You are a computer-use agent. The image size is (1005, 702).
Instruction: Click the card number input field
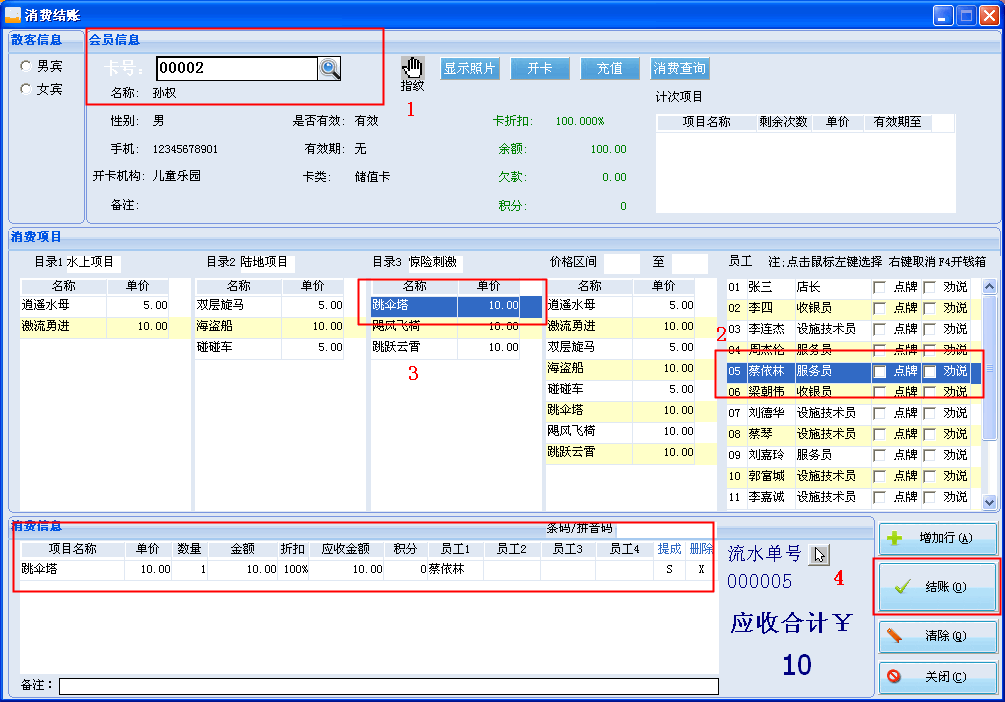237,68
